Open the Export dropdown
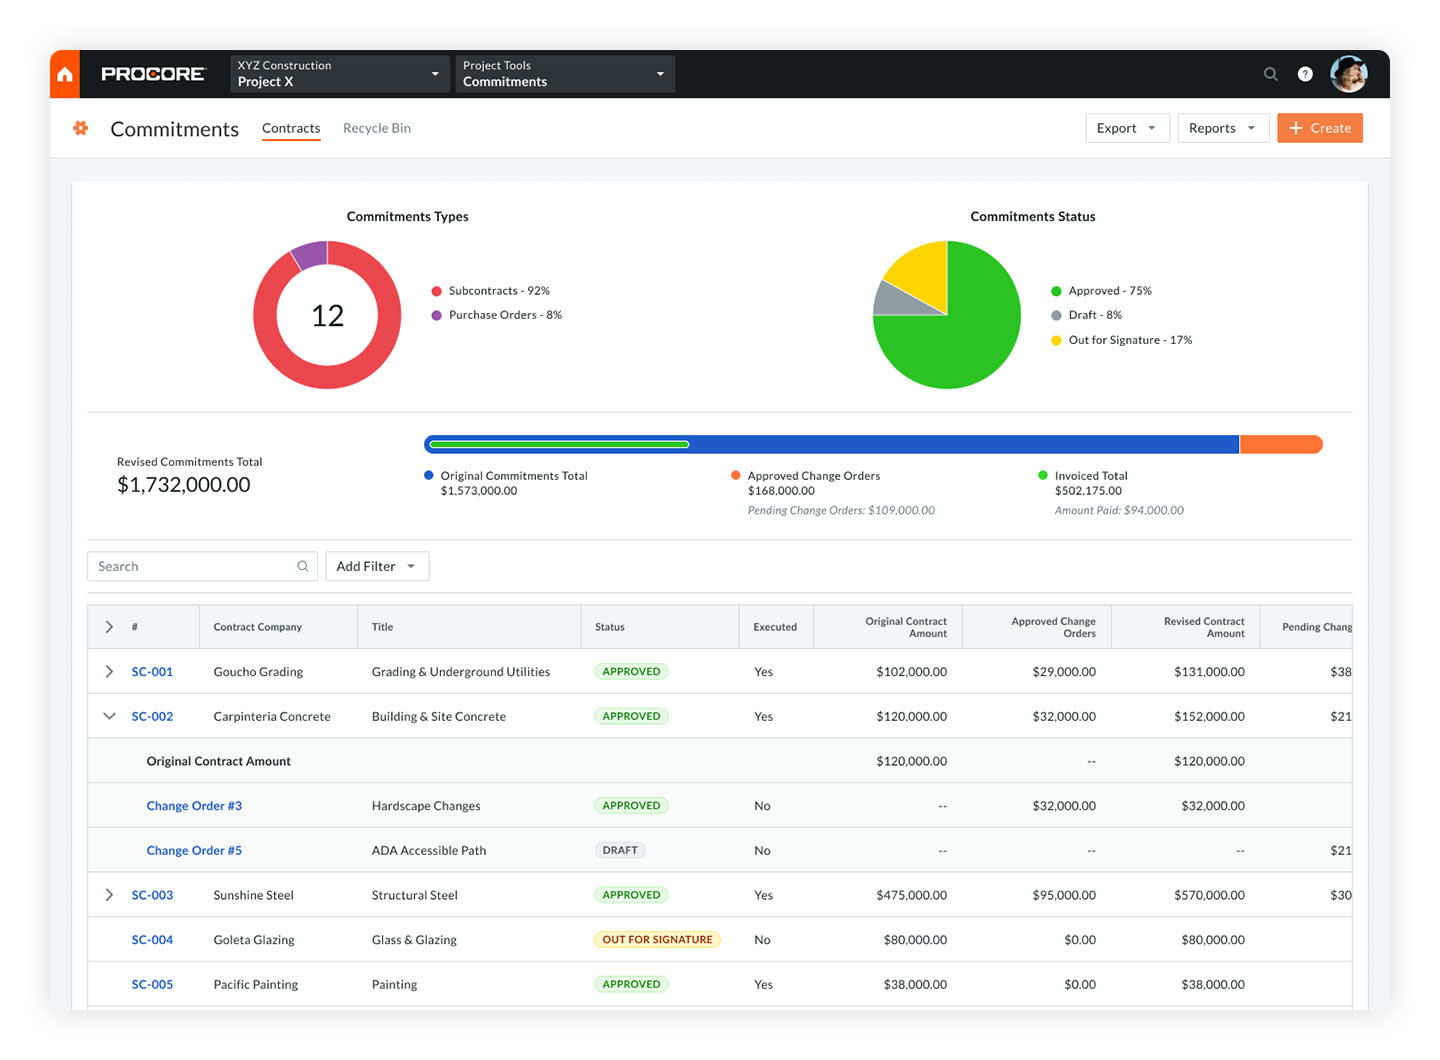The height and width of the screenshot is (1060, 1440). (1126, 128)
